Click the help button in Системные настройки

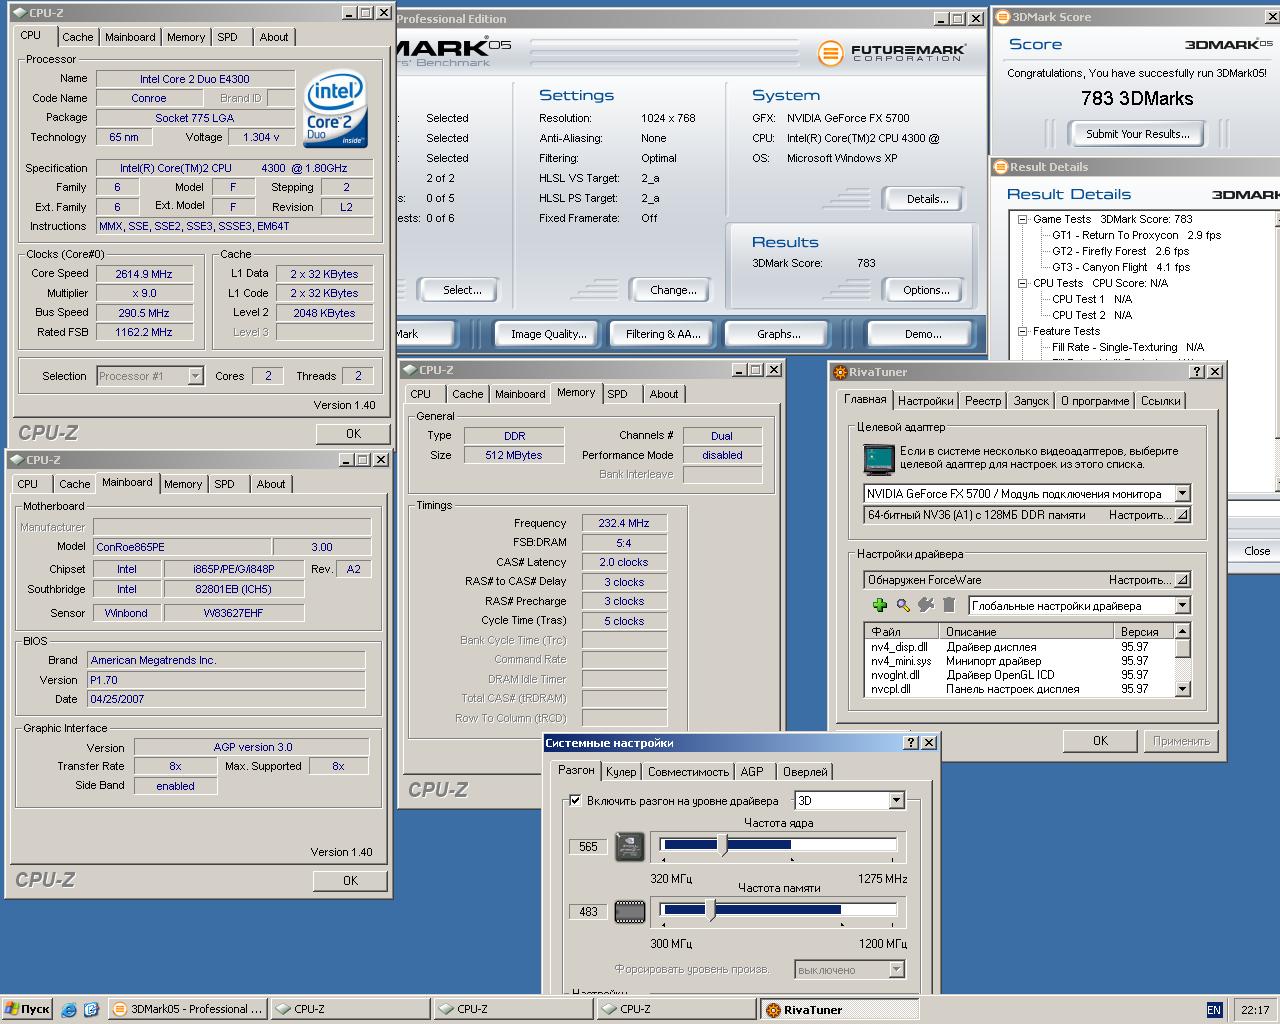(x=910, y=742)
